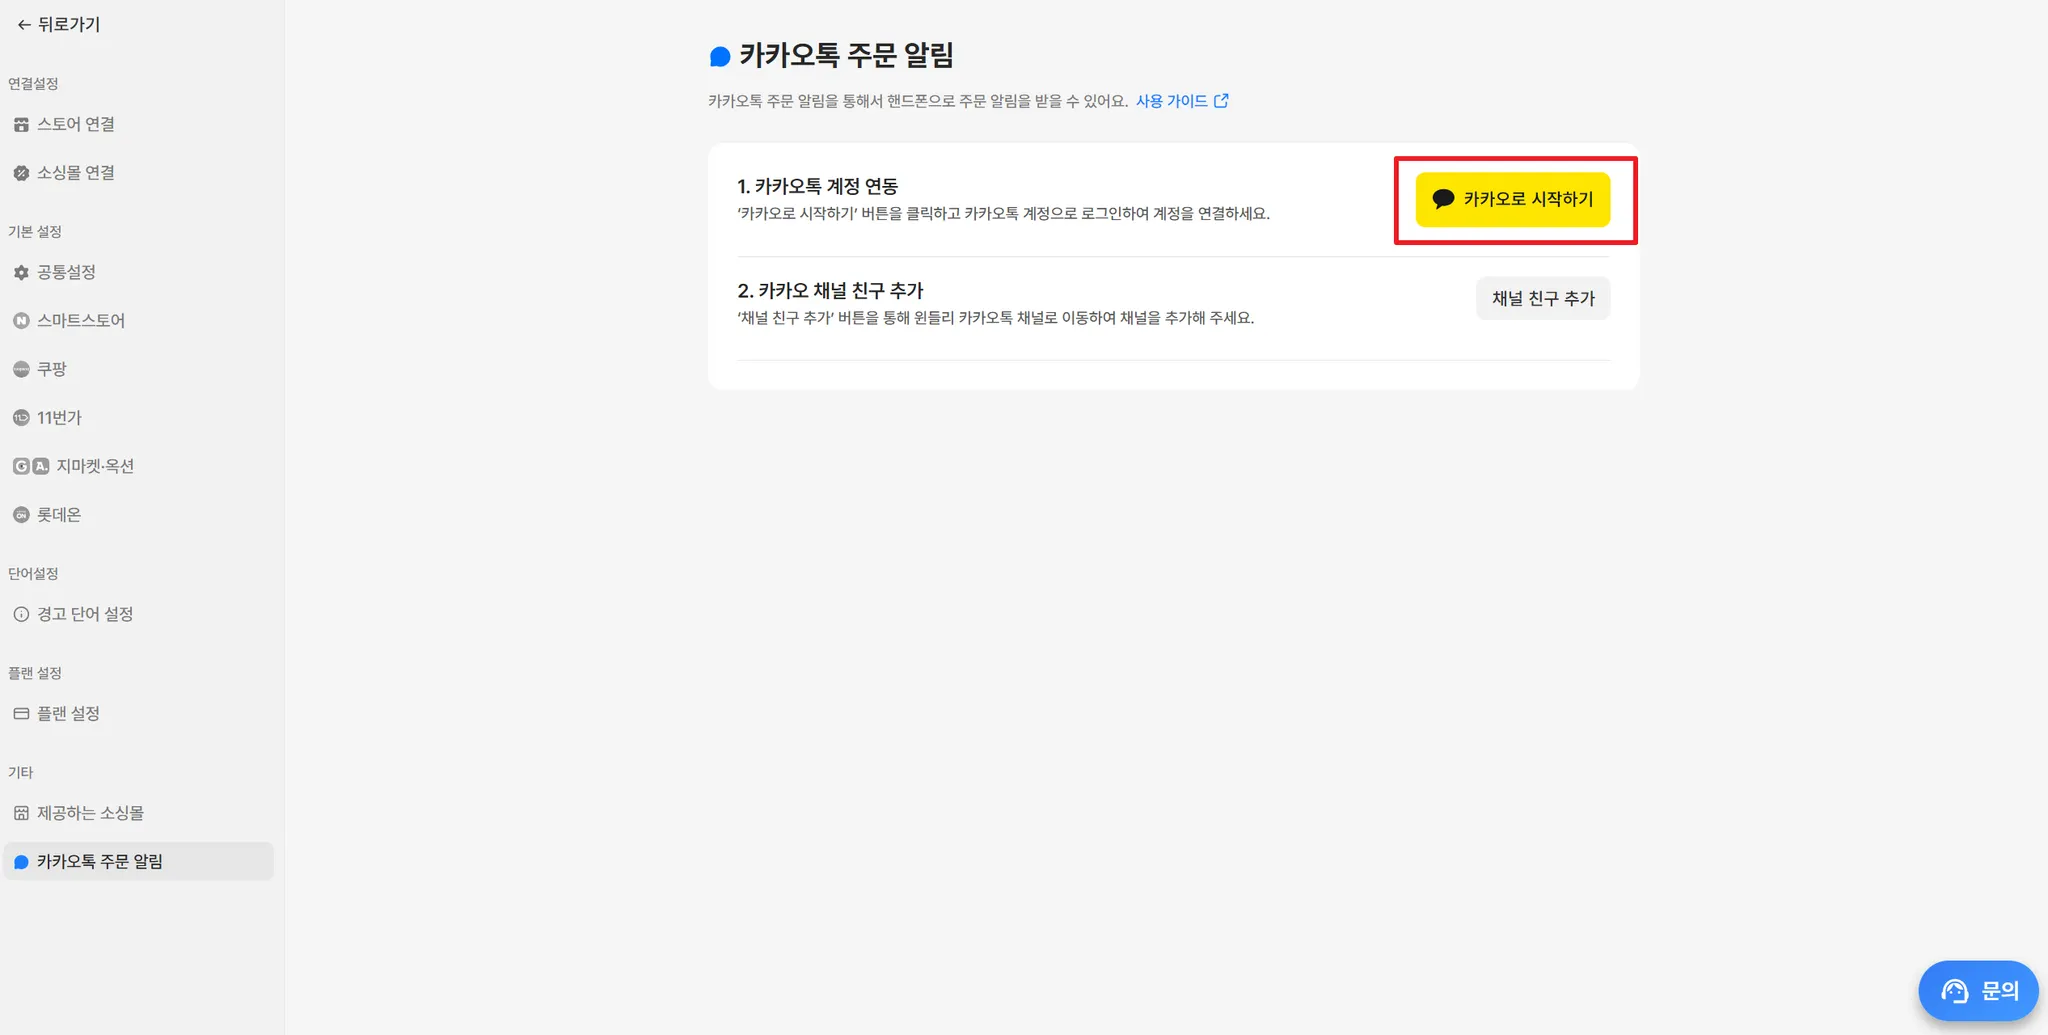The image size is (2048, 1035).
Task: Click the Coupang icon beside 쿠팡
Action: pos(21,369)
